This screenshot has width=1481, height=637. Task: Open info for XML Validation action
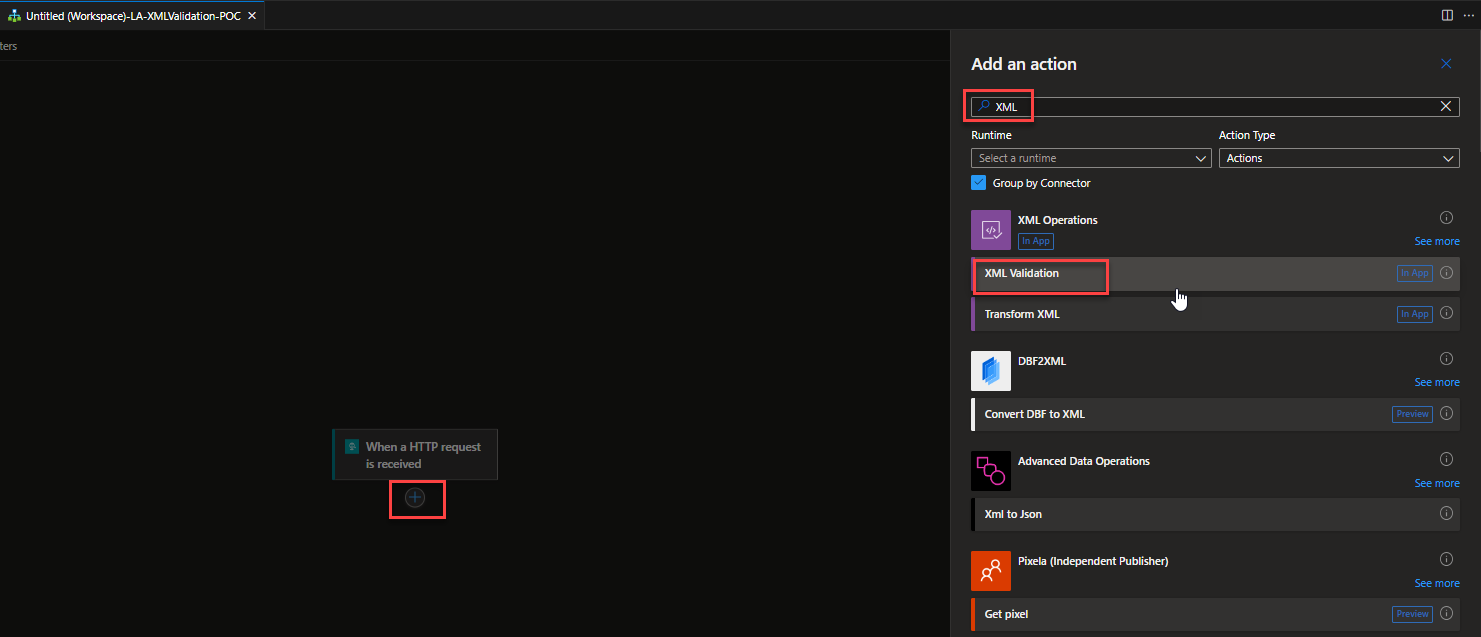(1446, 273)
